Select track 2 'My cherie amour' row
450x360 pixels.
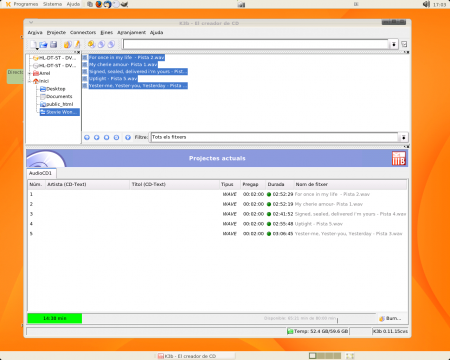pos(217,204)
